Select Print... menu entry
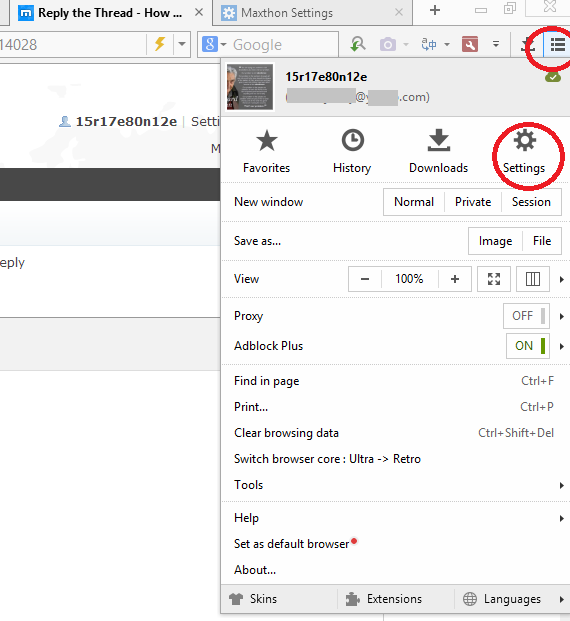Image resolution: width=570 pixels, height=621 pixels. 396,407
